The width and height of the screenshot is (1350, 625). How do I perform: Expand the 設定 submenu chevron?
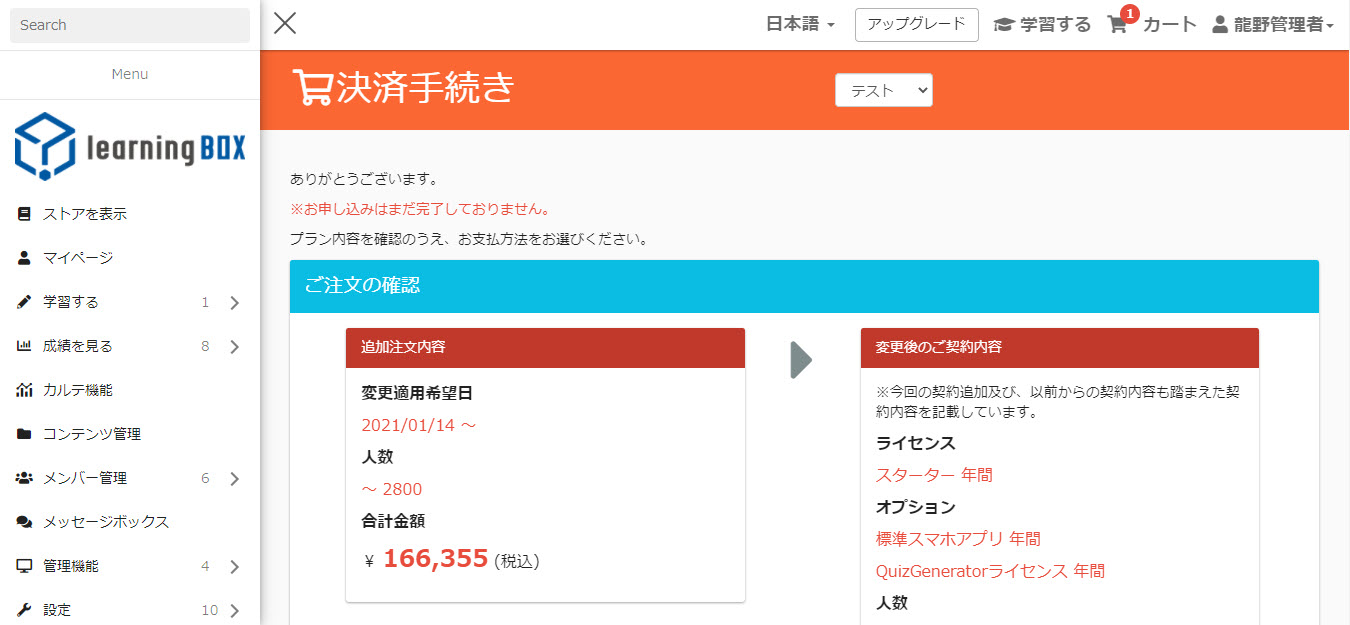pos(234,611)
